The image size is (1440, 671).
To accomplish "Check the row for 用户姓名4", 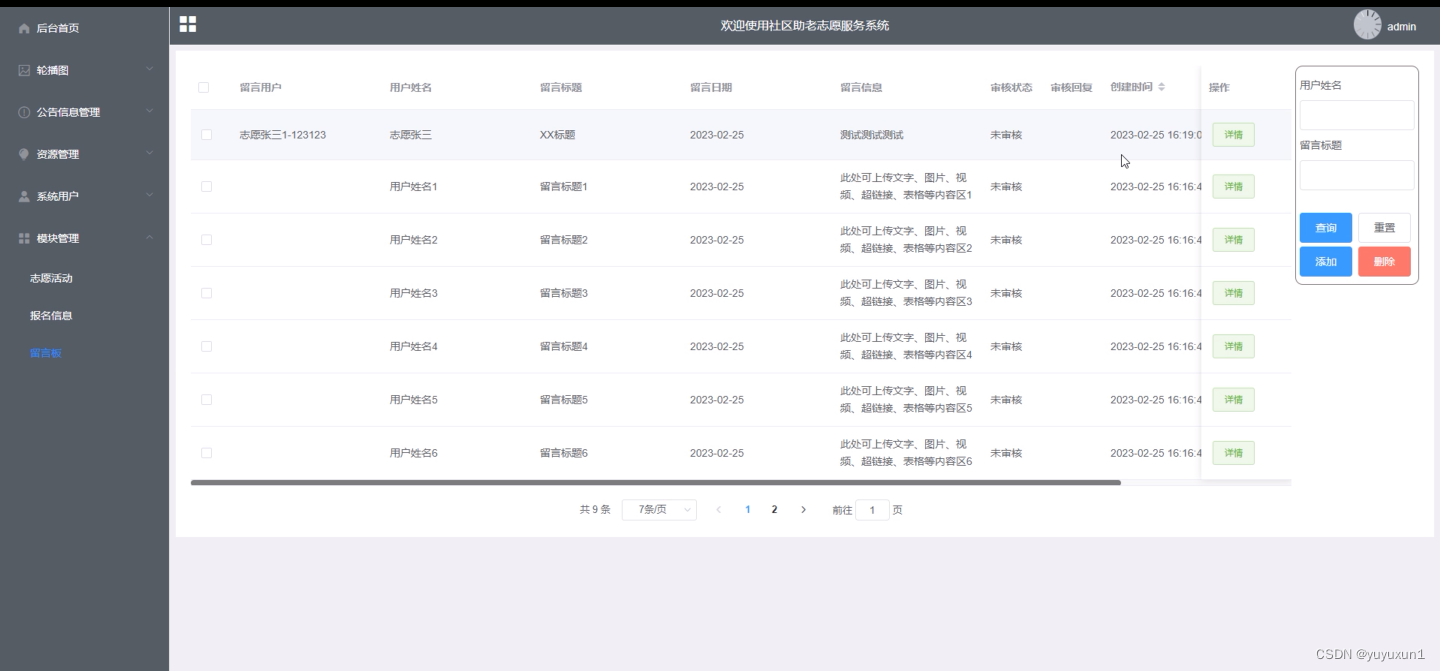I will coord(206,346).
